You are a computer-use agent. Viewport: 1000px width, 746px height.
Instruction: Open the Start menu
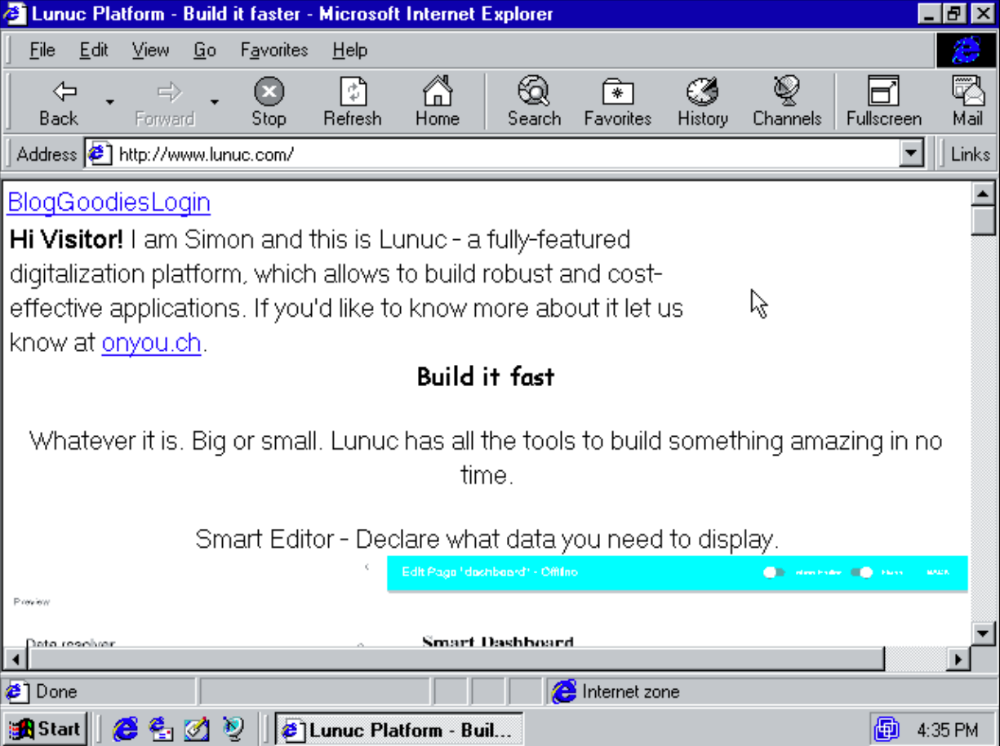(x=45, y=729)
